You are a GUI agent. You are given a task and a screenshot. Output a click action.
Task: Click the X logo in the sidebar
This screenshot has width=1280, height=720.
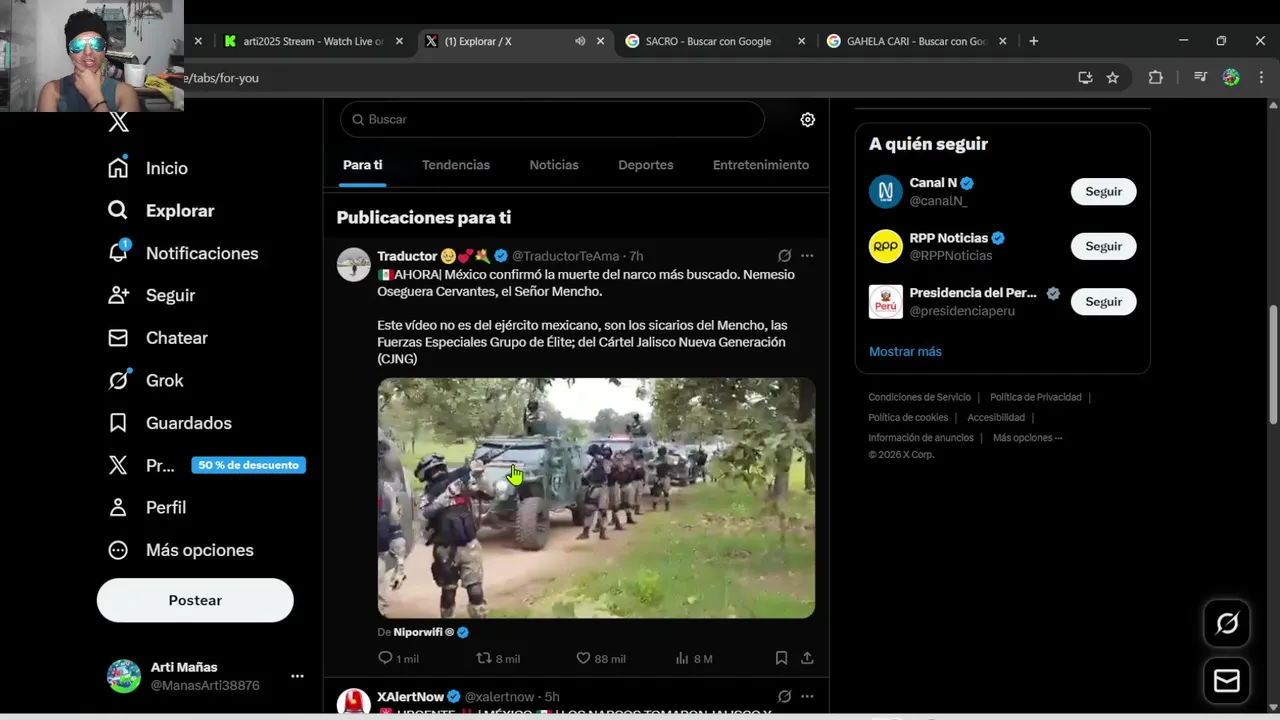coord(119,122)
